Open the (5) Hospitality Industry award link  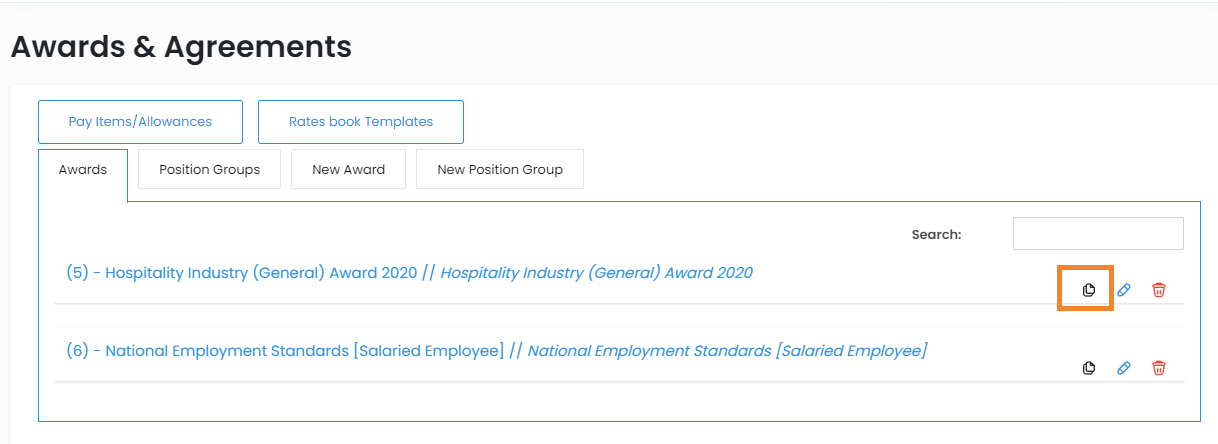tap(240, 273)
